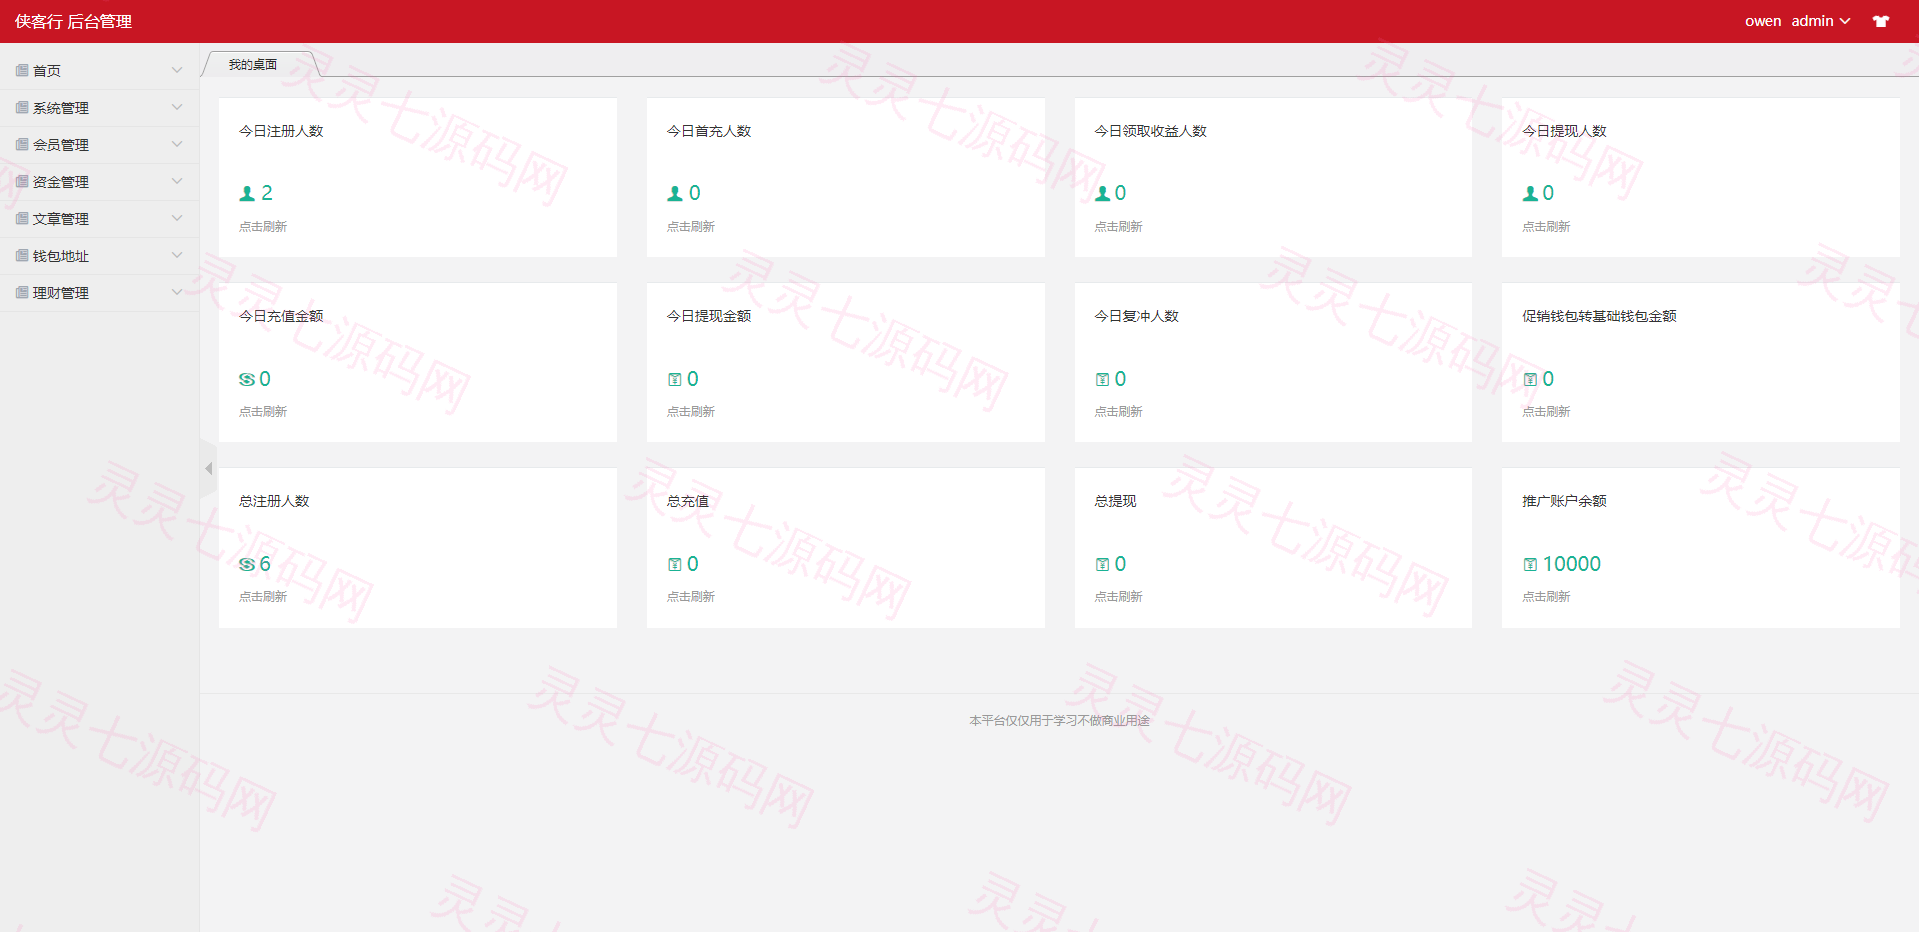Collapse the sidebar with the arrow handle
Screen dimensions: 1919x932
pos(208,468)
